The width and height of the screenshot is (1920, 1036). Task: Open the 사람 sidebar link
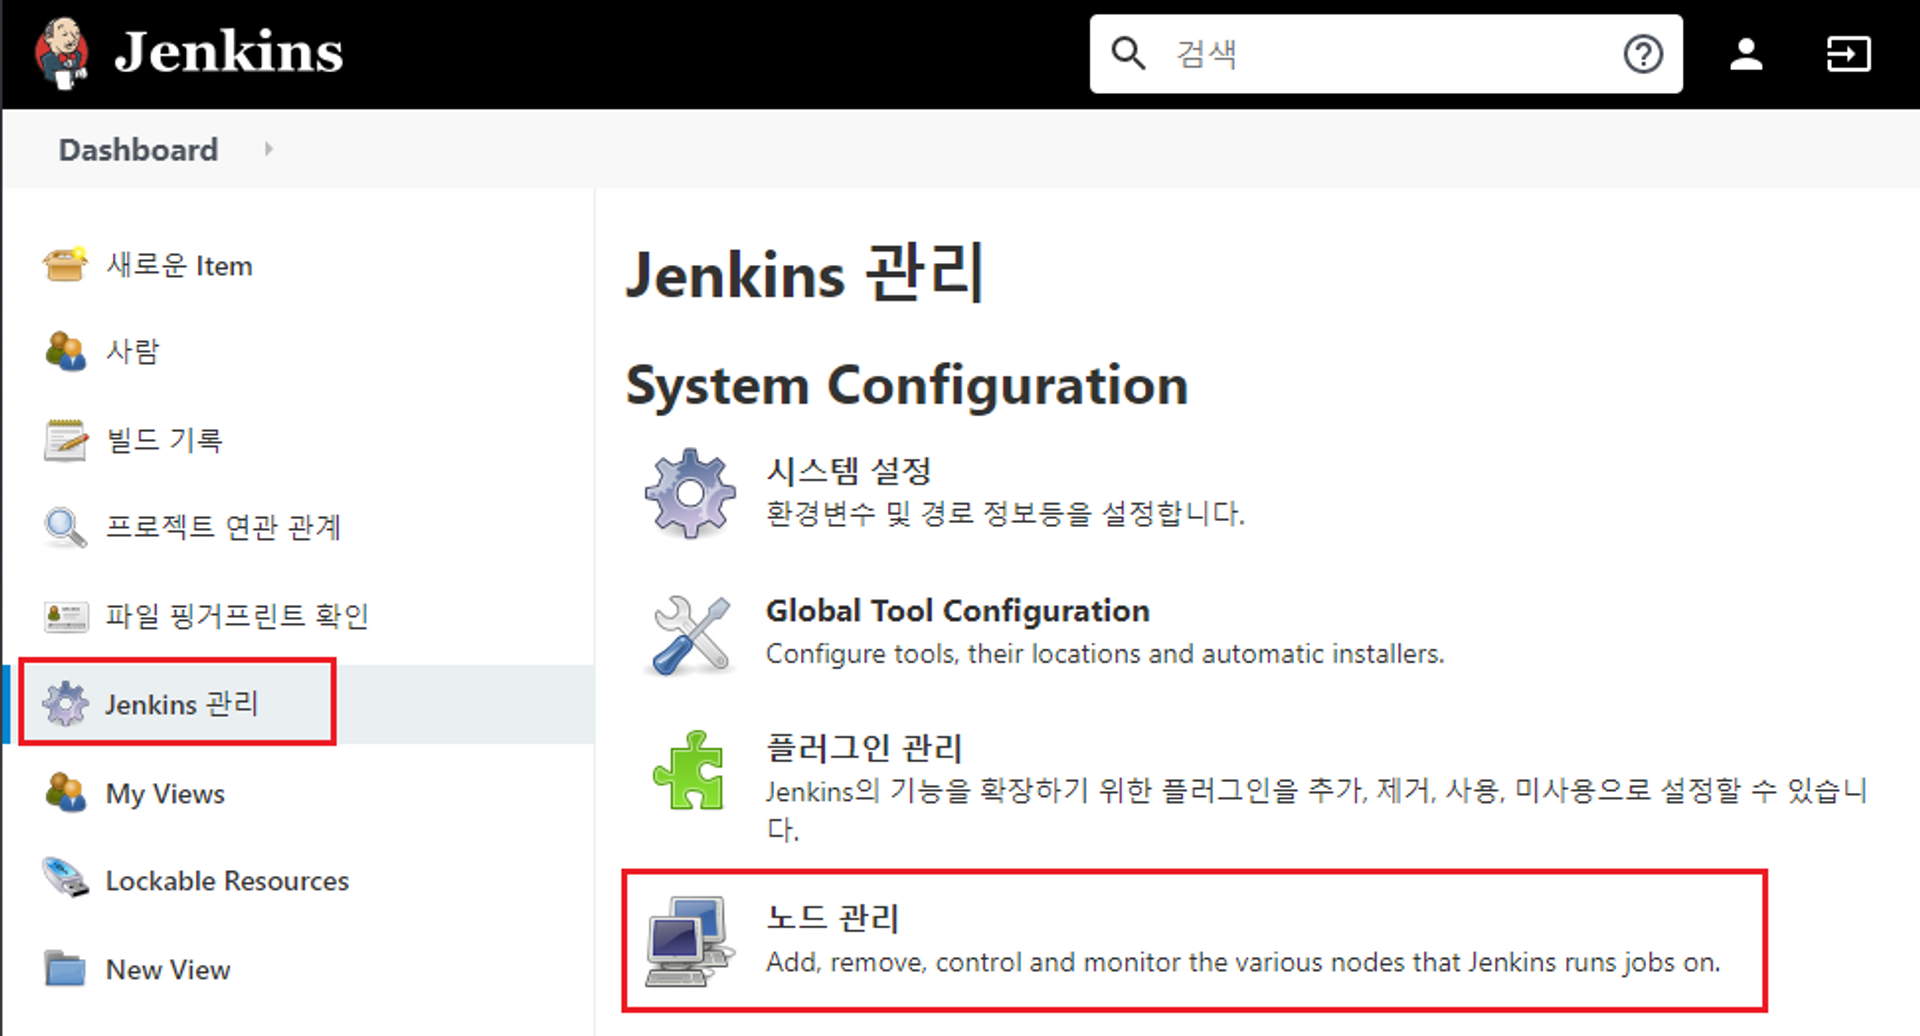[132, 351]
